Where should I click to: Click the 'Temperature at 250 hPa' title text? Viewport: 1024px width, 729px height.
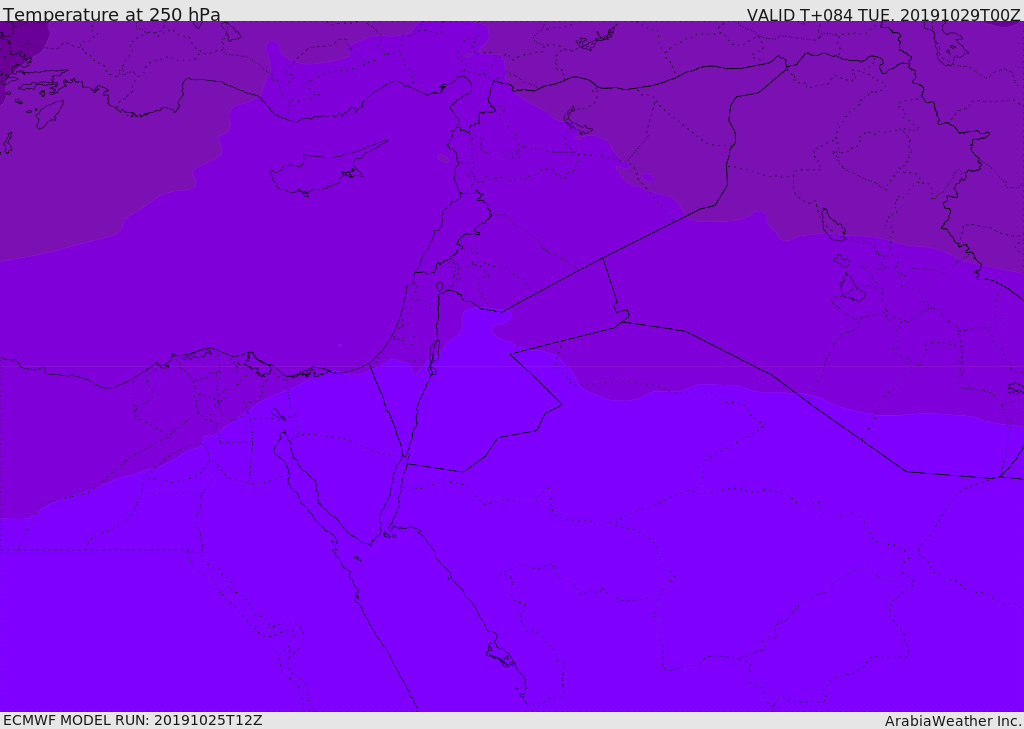pos(112,14)
